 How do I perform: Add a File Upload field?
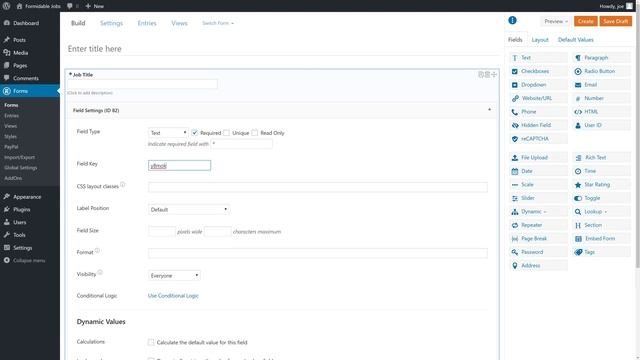(538, 158)
